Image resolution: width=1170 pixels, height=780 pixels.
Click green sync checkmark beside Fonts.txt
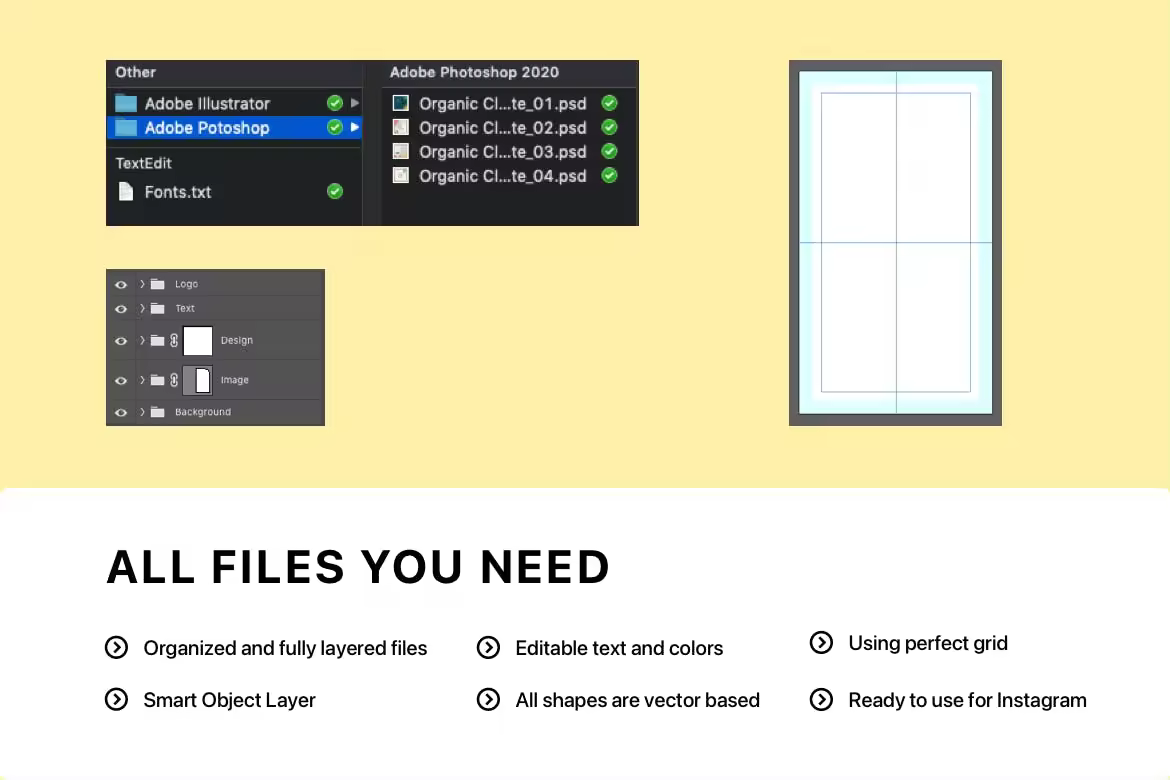point(335,192)
